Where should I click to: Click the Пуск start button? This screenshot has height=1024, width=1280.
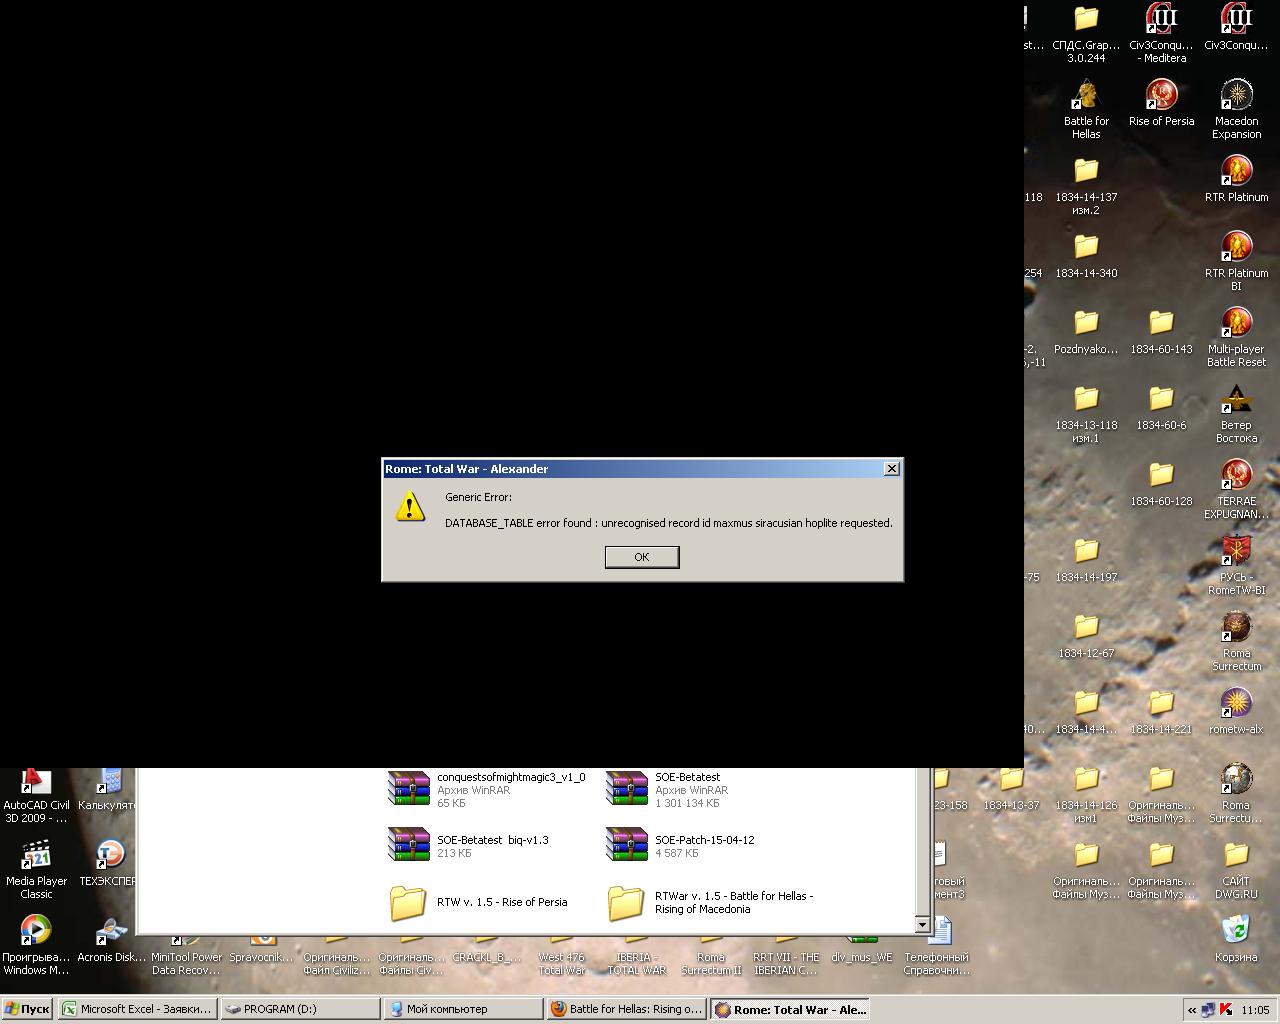(x=27, y=1009)
